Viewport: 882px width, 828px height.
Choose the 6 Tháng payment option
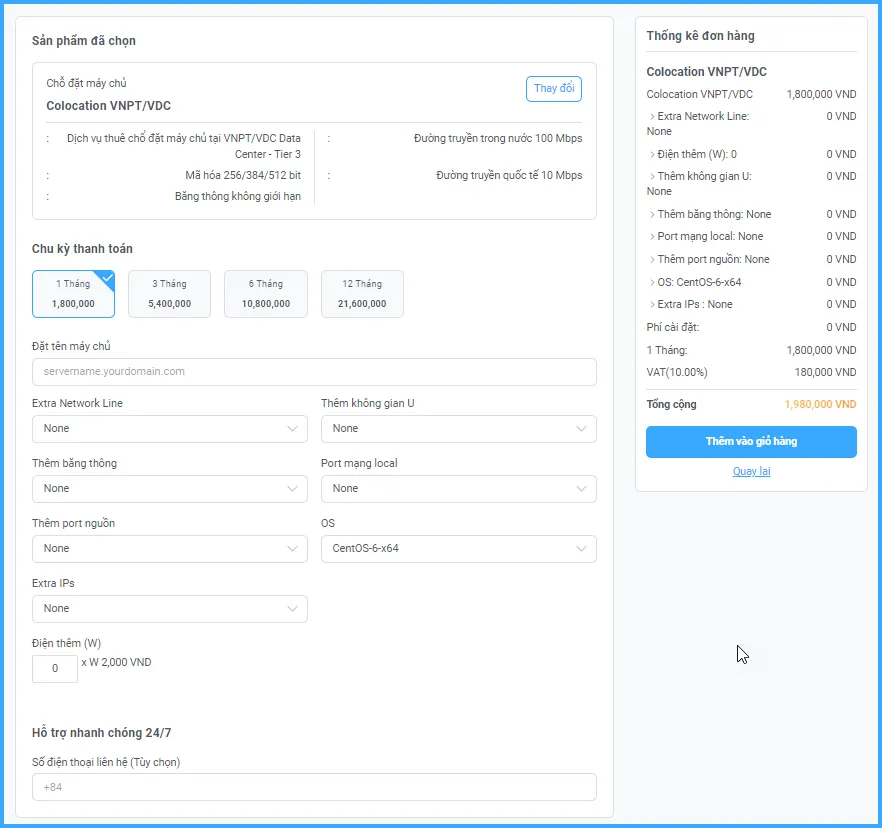point(265,294)
